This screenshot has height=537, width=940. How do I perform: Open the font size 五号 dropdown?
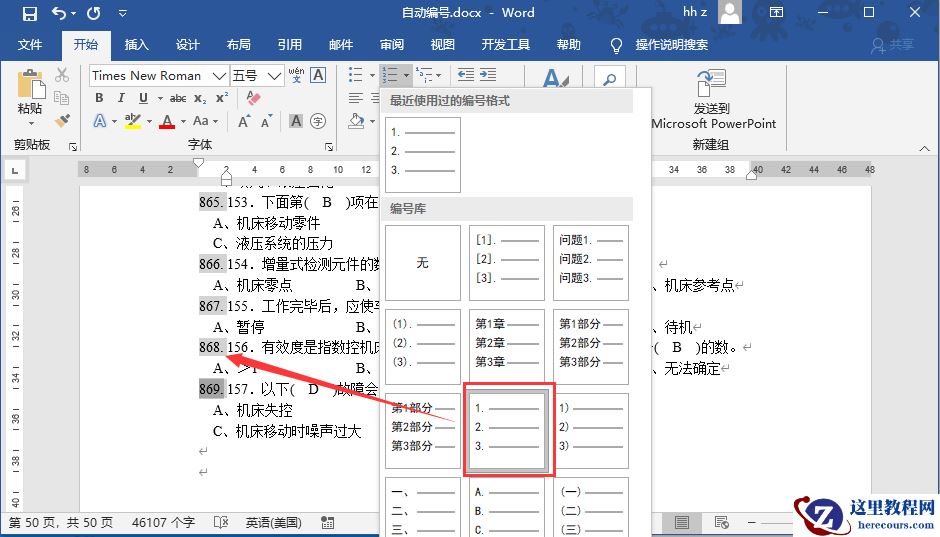click(x=274, y=76)
